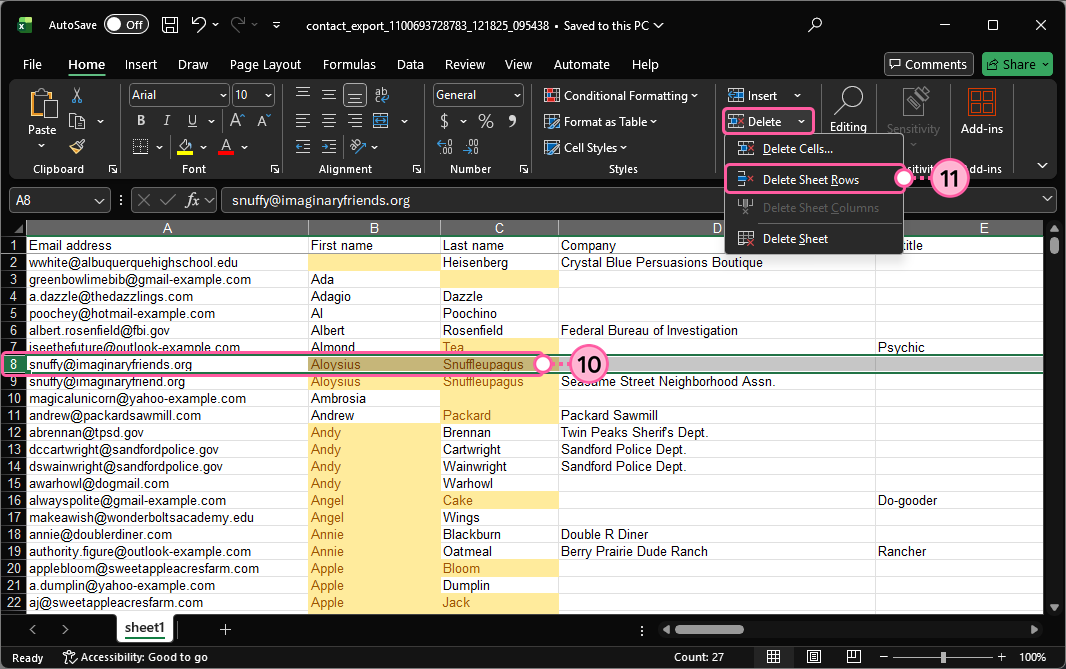
Task: Expand the Name Box dropdown arrow
Action: point(99,200)
